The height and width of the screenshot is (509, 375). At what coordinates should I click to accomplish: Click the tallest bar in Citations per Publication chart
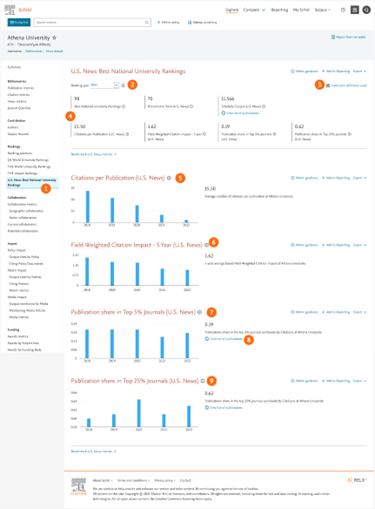(x=88, y=207)
